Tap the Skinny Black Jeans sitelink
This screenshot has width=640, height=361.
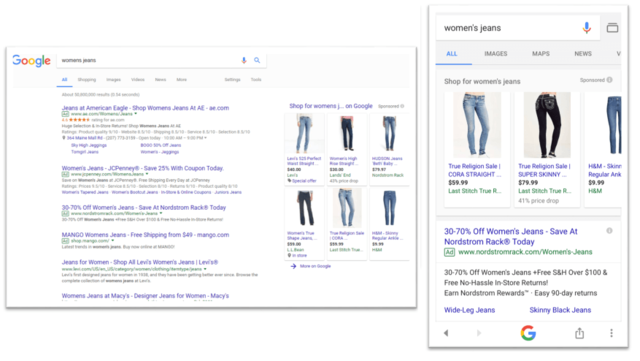point(560,310)
